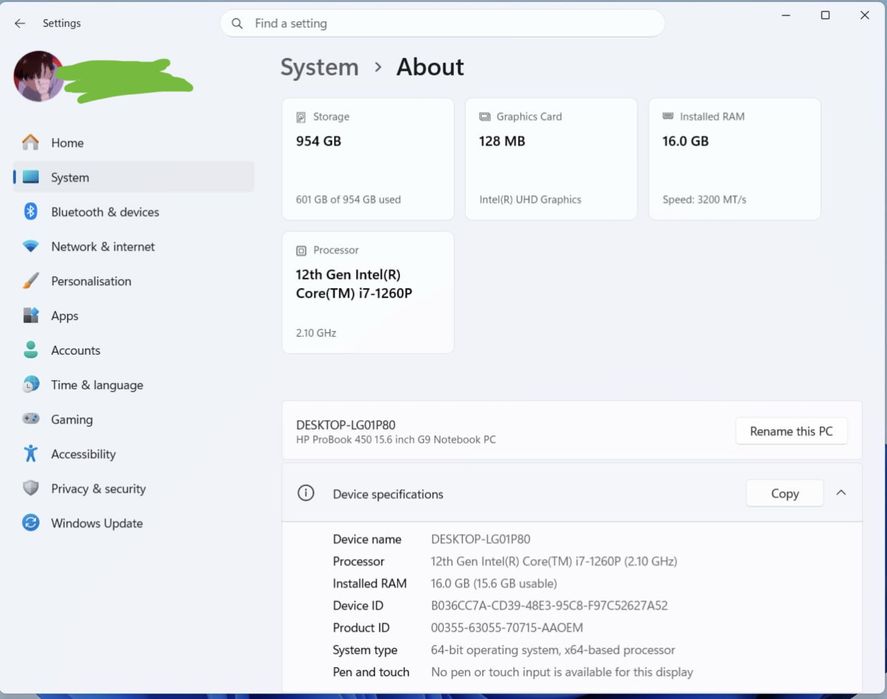Click the search magnifier icon
The image size is (887, 699).
click(x=237, y=24)
